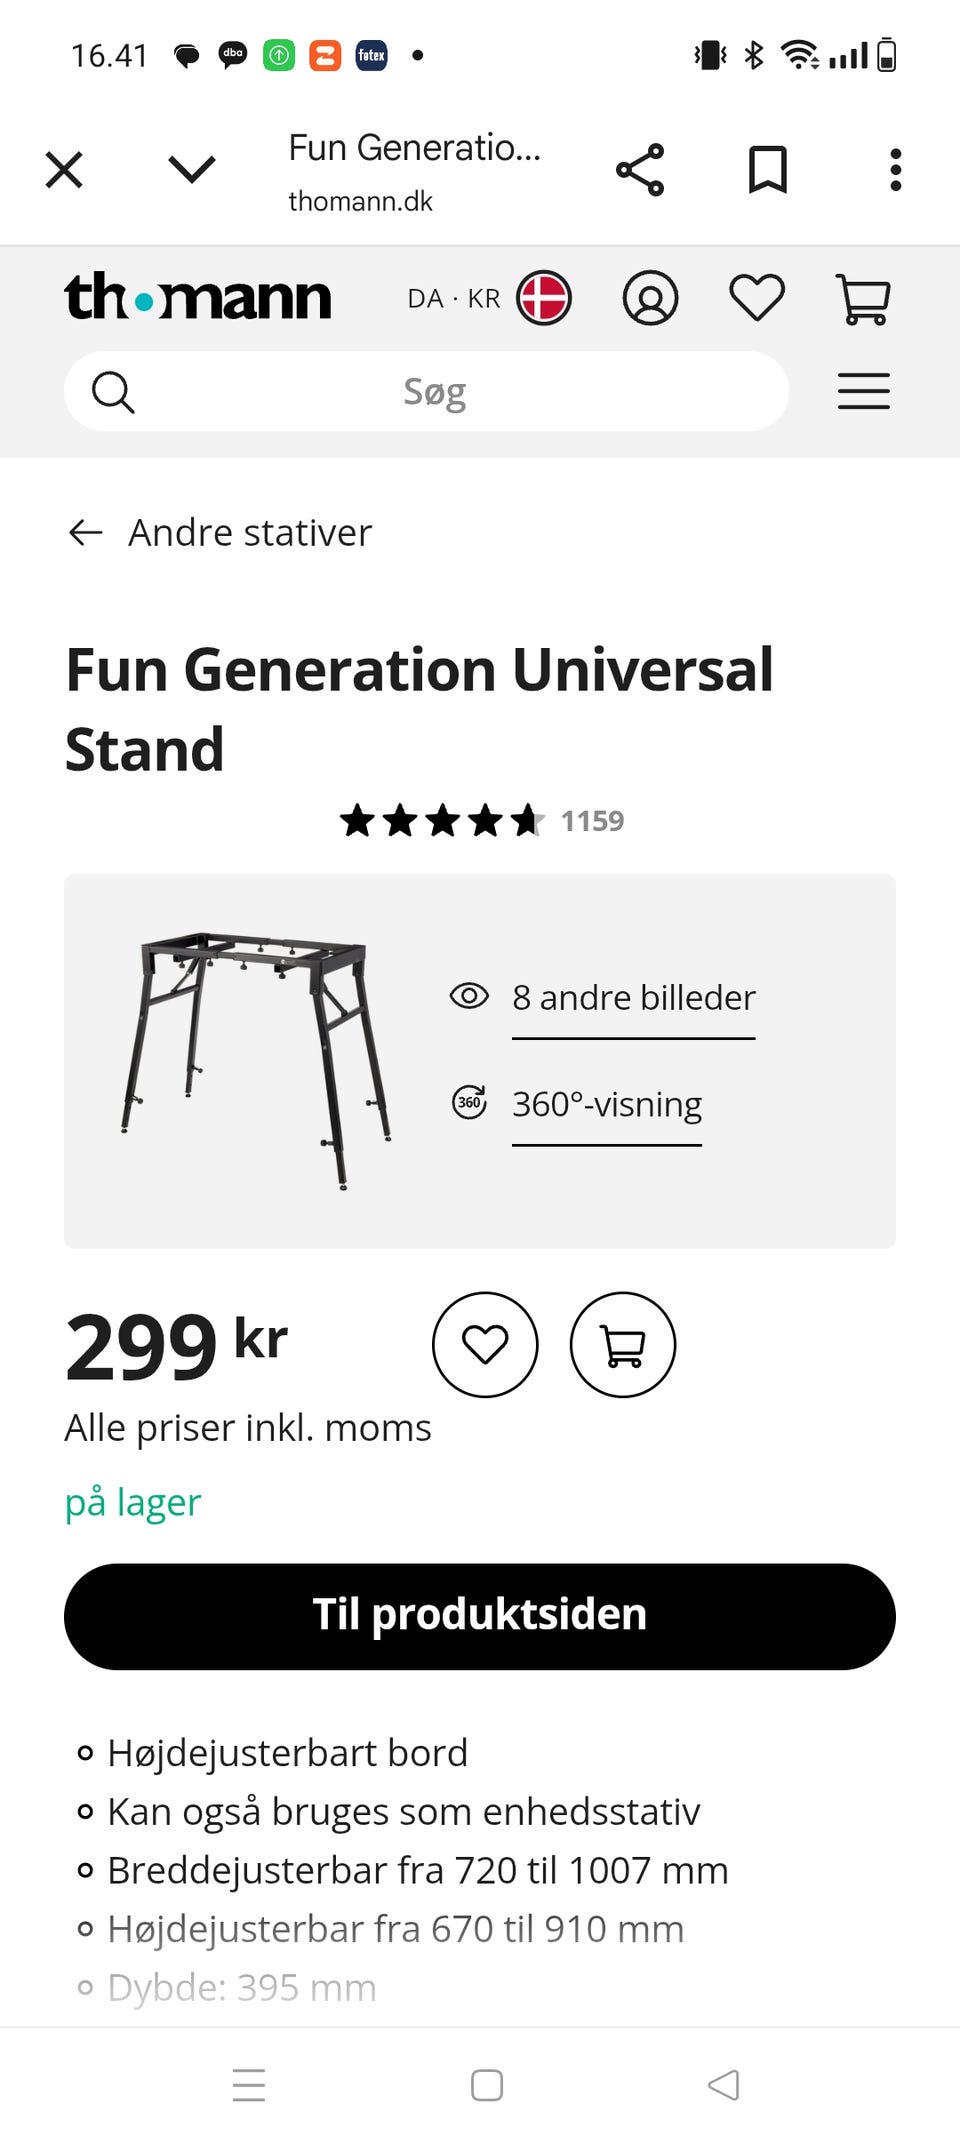
Task: Collapse the browser view with down chevron
Action: coord(192,170)
